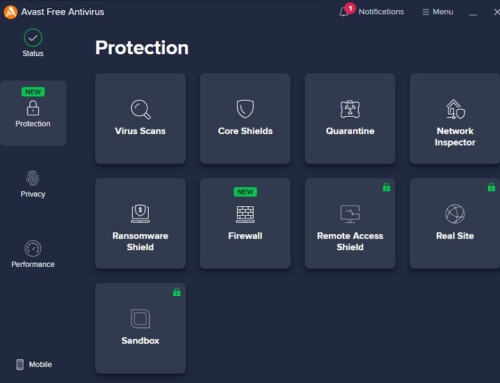Switch to the Privacy fingerprint tab

tap(33, 184)
